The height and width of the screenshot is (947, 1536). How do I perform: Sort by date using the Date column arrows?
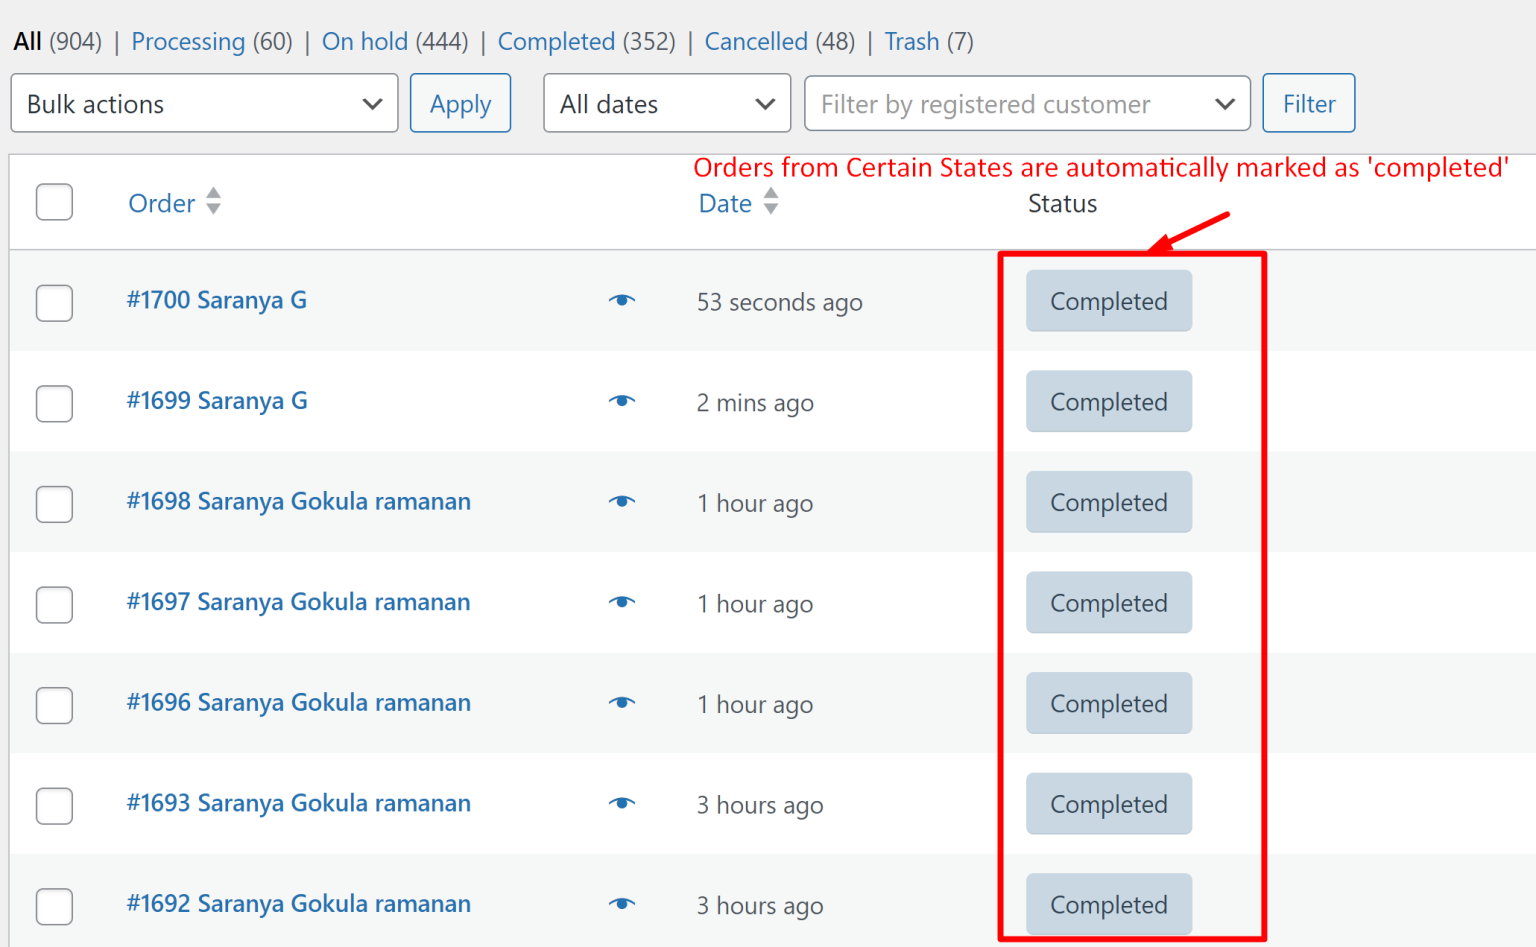[771, 202]
